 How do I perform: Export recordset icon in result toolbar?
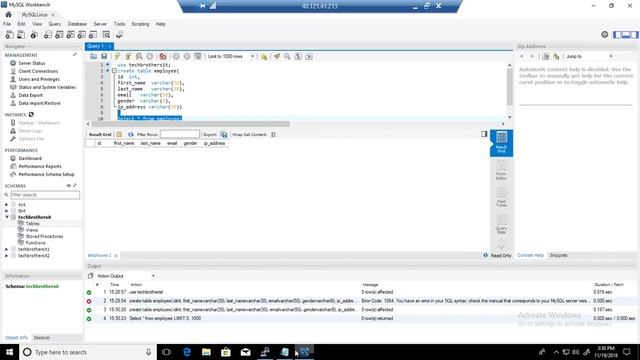224,134
